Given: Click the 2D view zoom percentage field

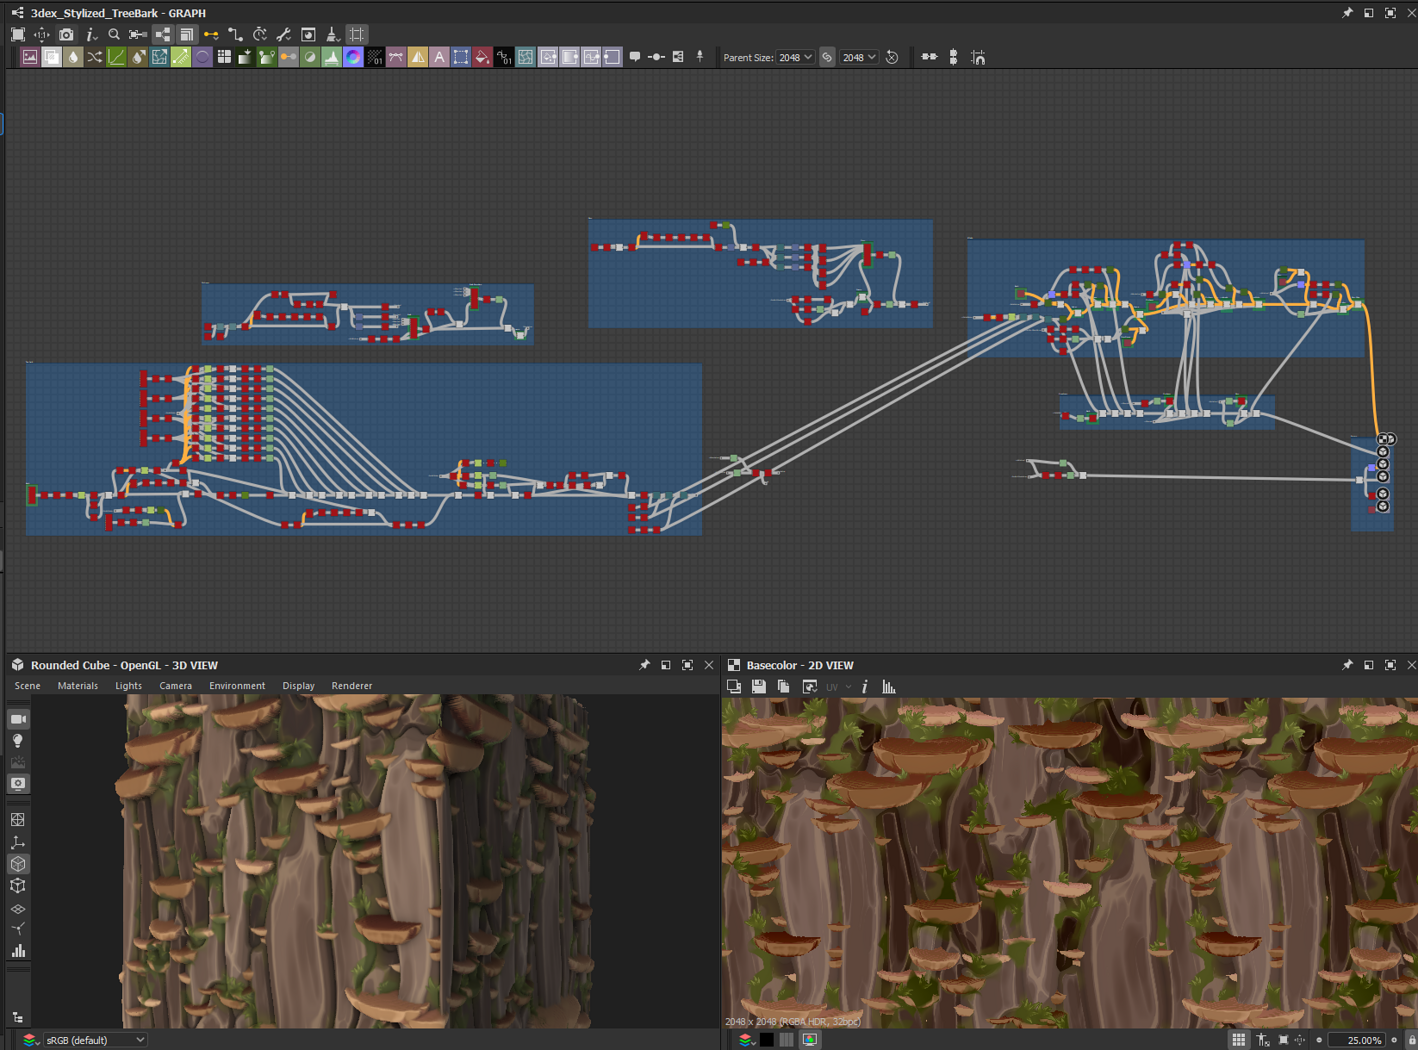Looking at the screenshot, I should pyautogui.click(x=1359, y=1040).
